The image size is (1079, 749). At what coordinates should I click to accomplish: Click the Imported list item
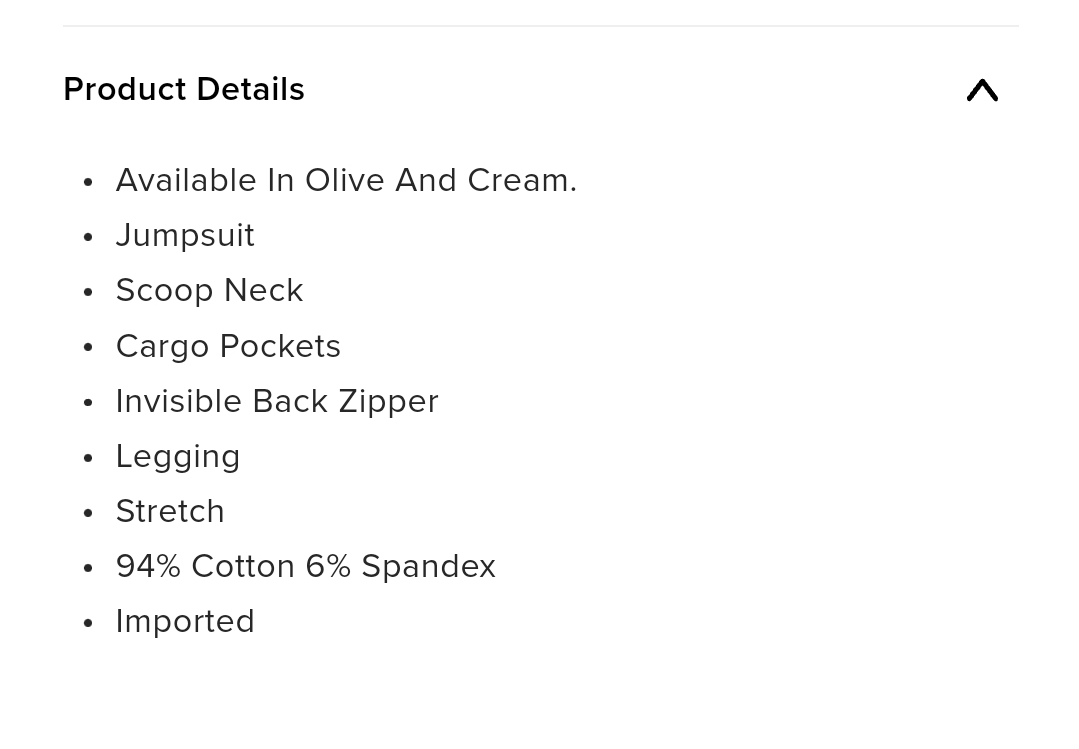click(x=185, y=622)
